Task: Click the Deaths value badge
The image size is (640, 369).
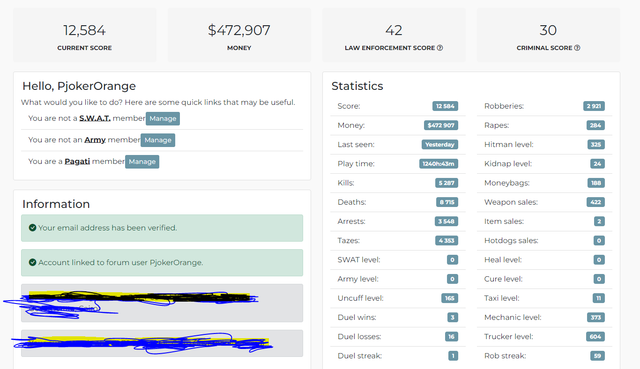Action: (x=447, y=202)
